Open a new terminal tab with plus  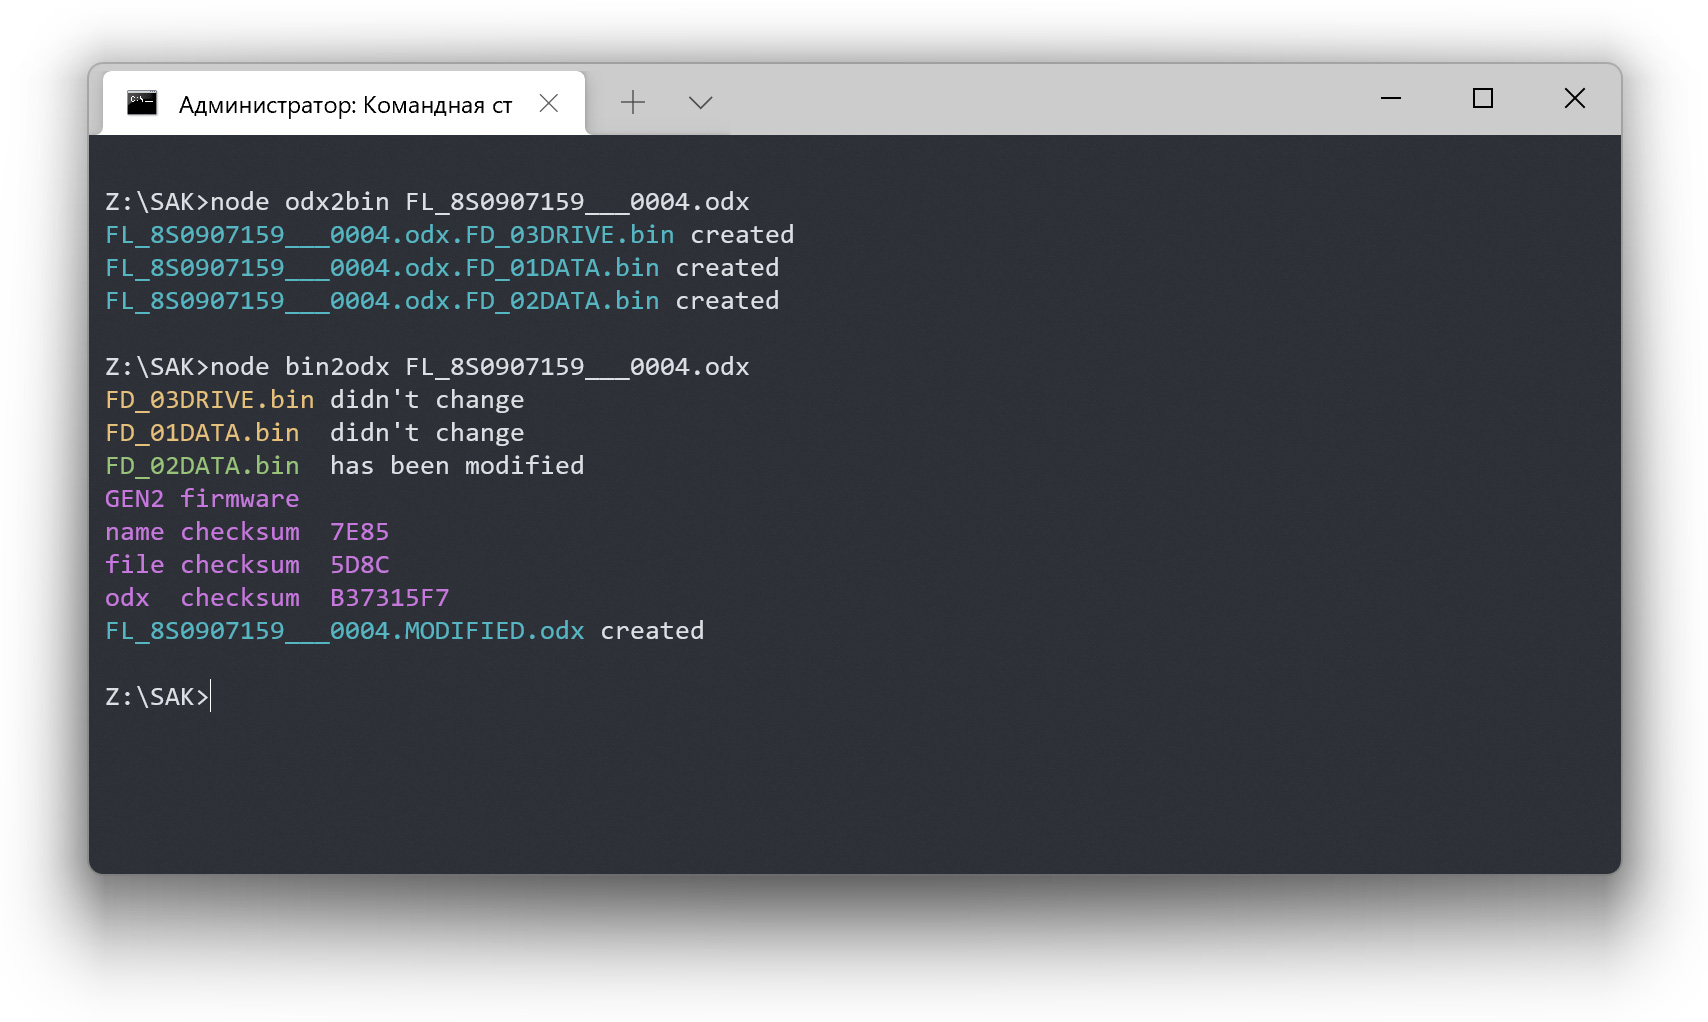click(x=633, y=102)
